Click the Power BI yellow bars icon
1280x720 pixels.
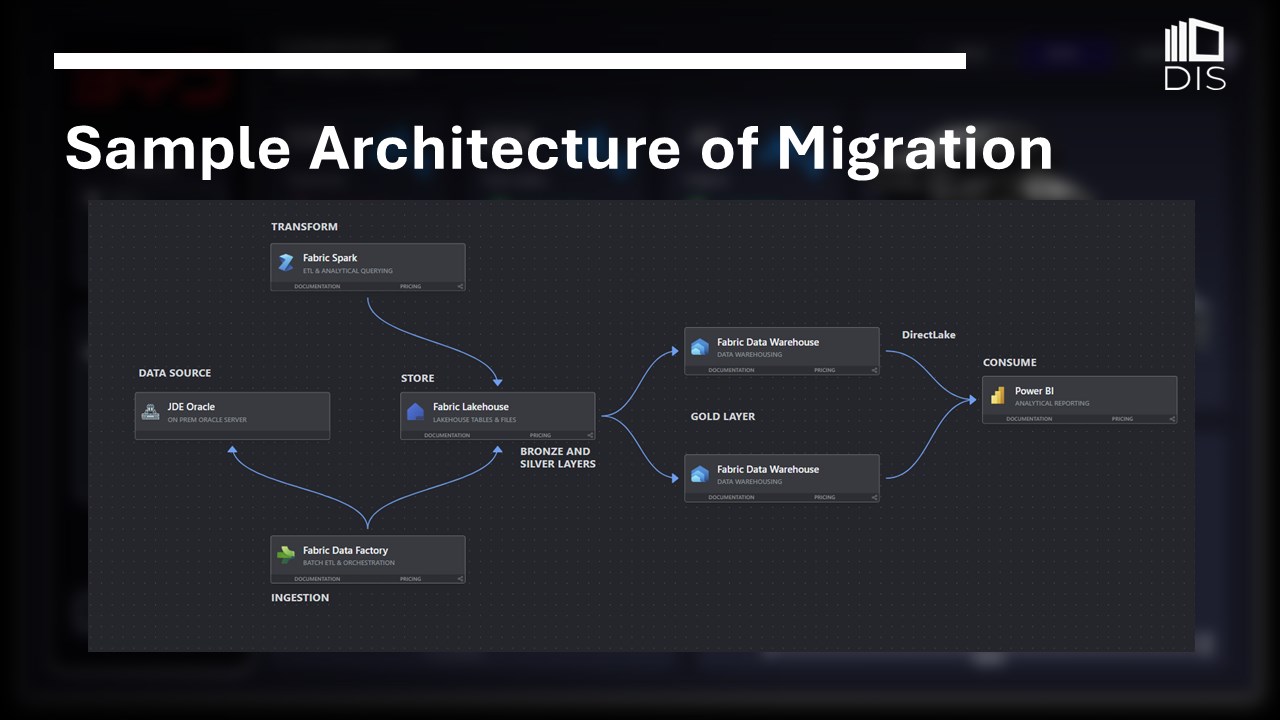click(x=997, y=396)
